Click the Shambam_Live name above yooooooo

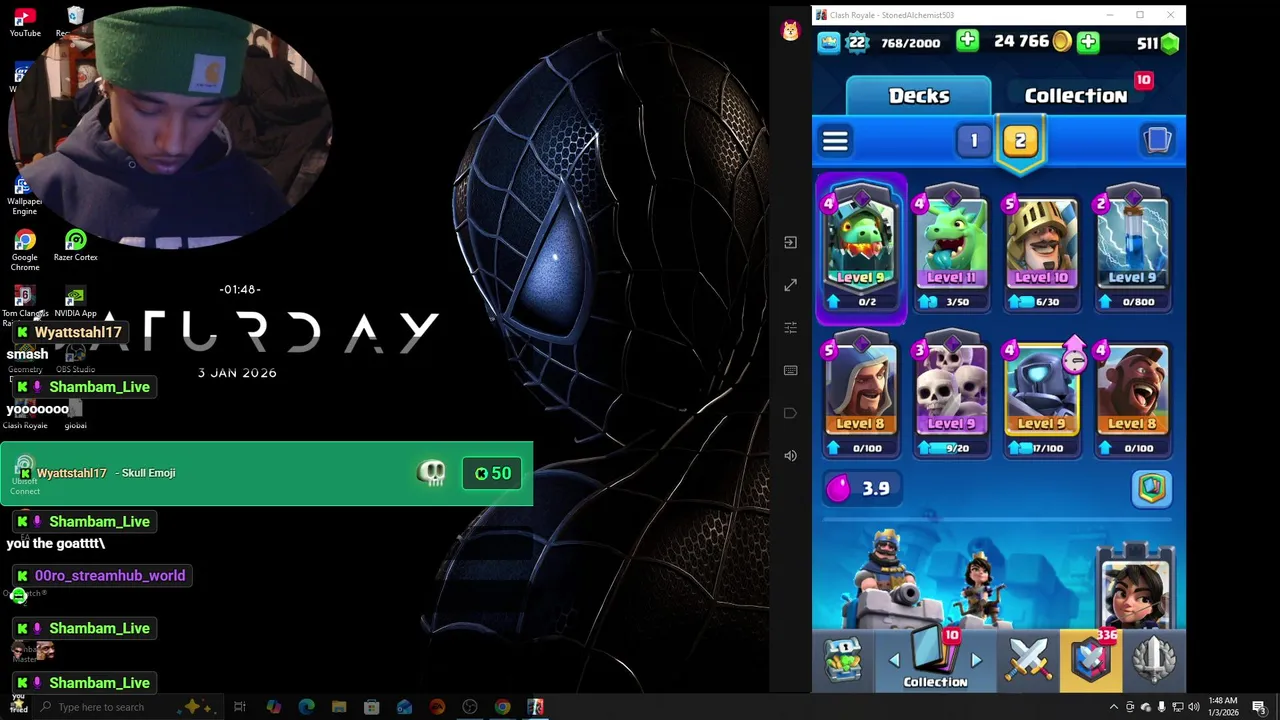99,387
